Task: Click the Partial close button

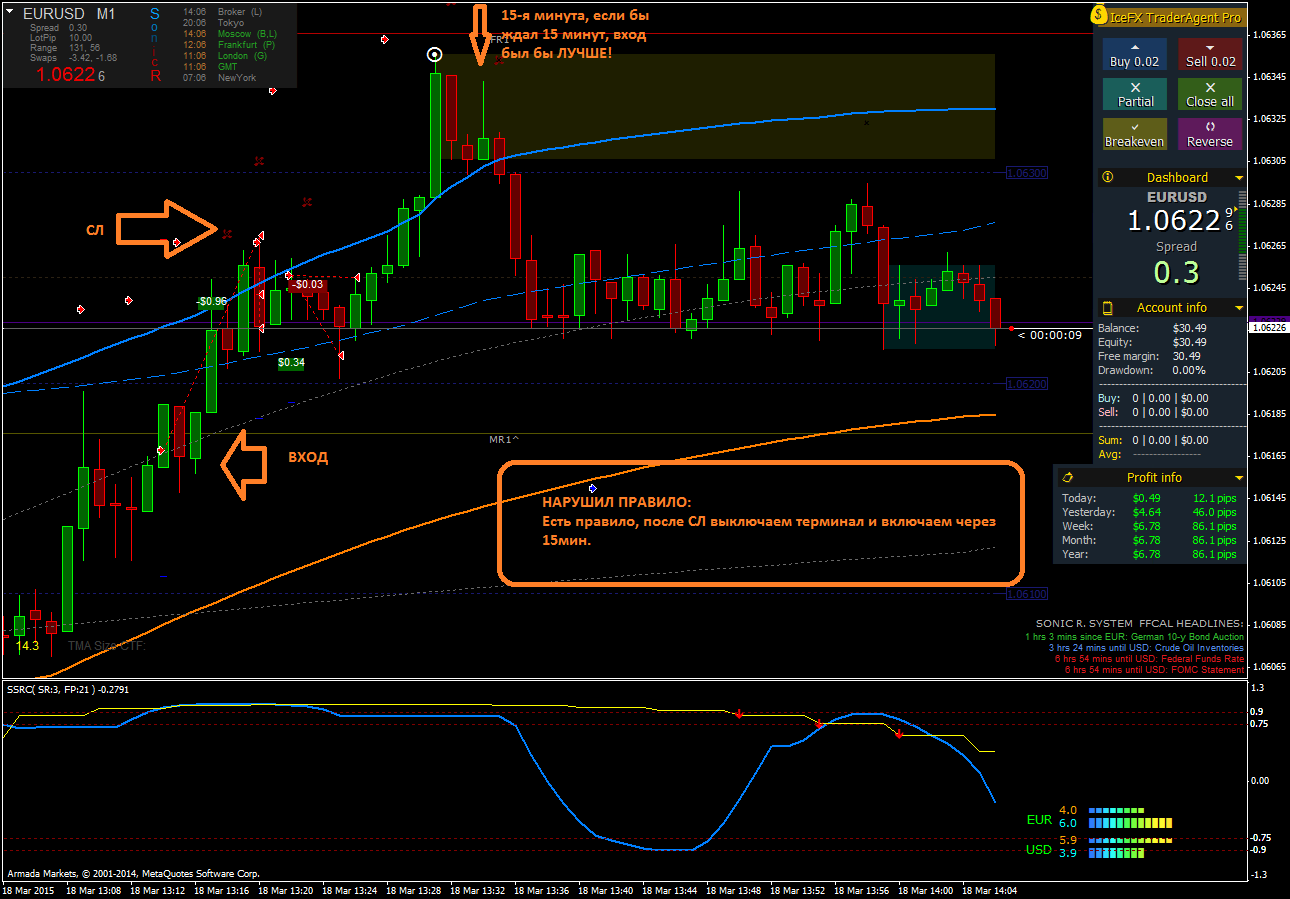Action: tap(1134, 94)
